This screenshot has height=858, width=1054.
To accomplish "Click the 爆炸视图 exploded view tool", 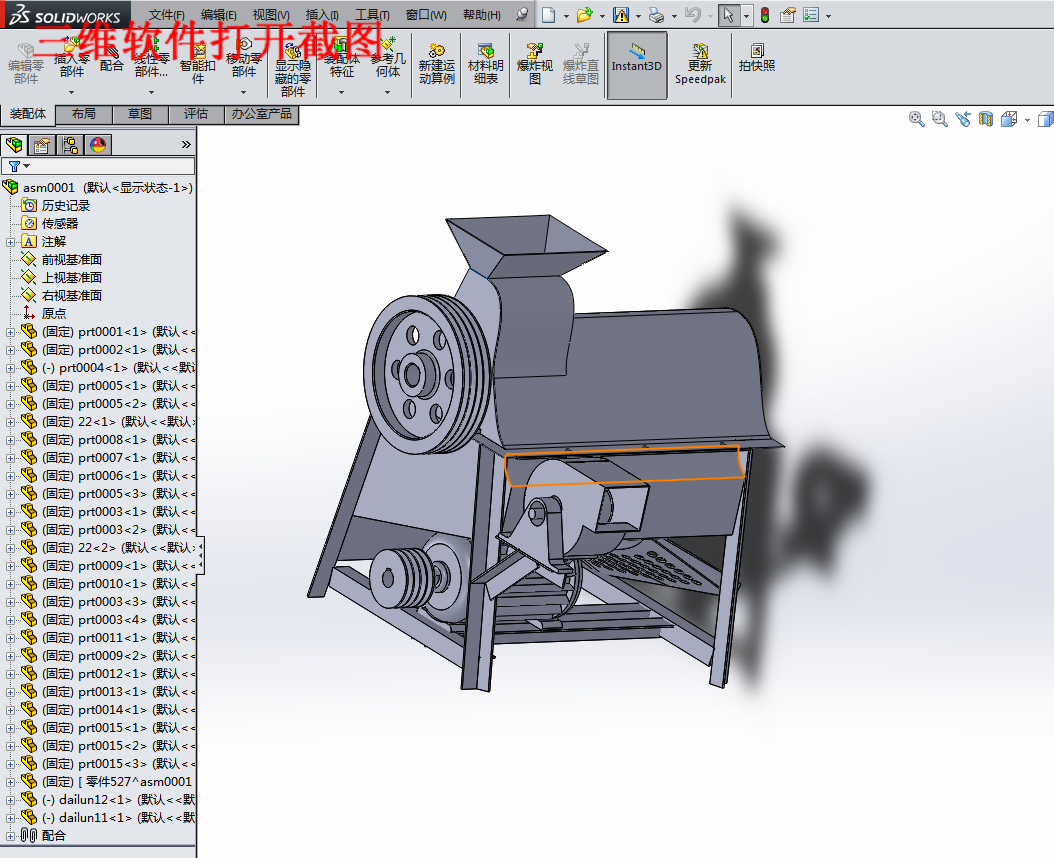I will [x=534, y=65].
